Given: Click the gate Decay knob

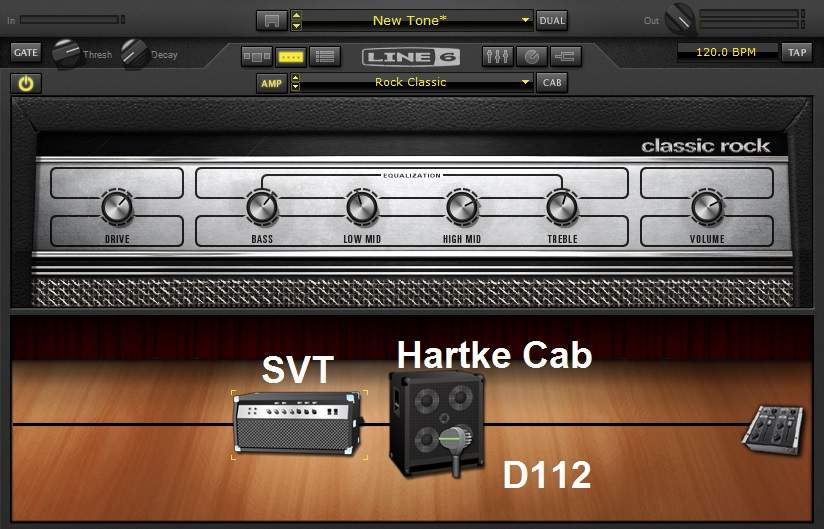Looking at the screenshot, I should tap(135, 53).
